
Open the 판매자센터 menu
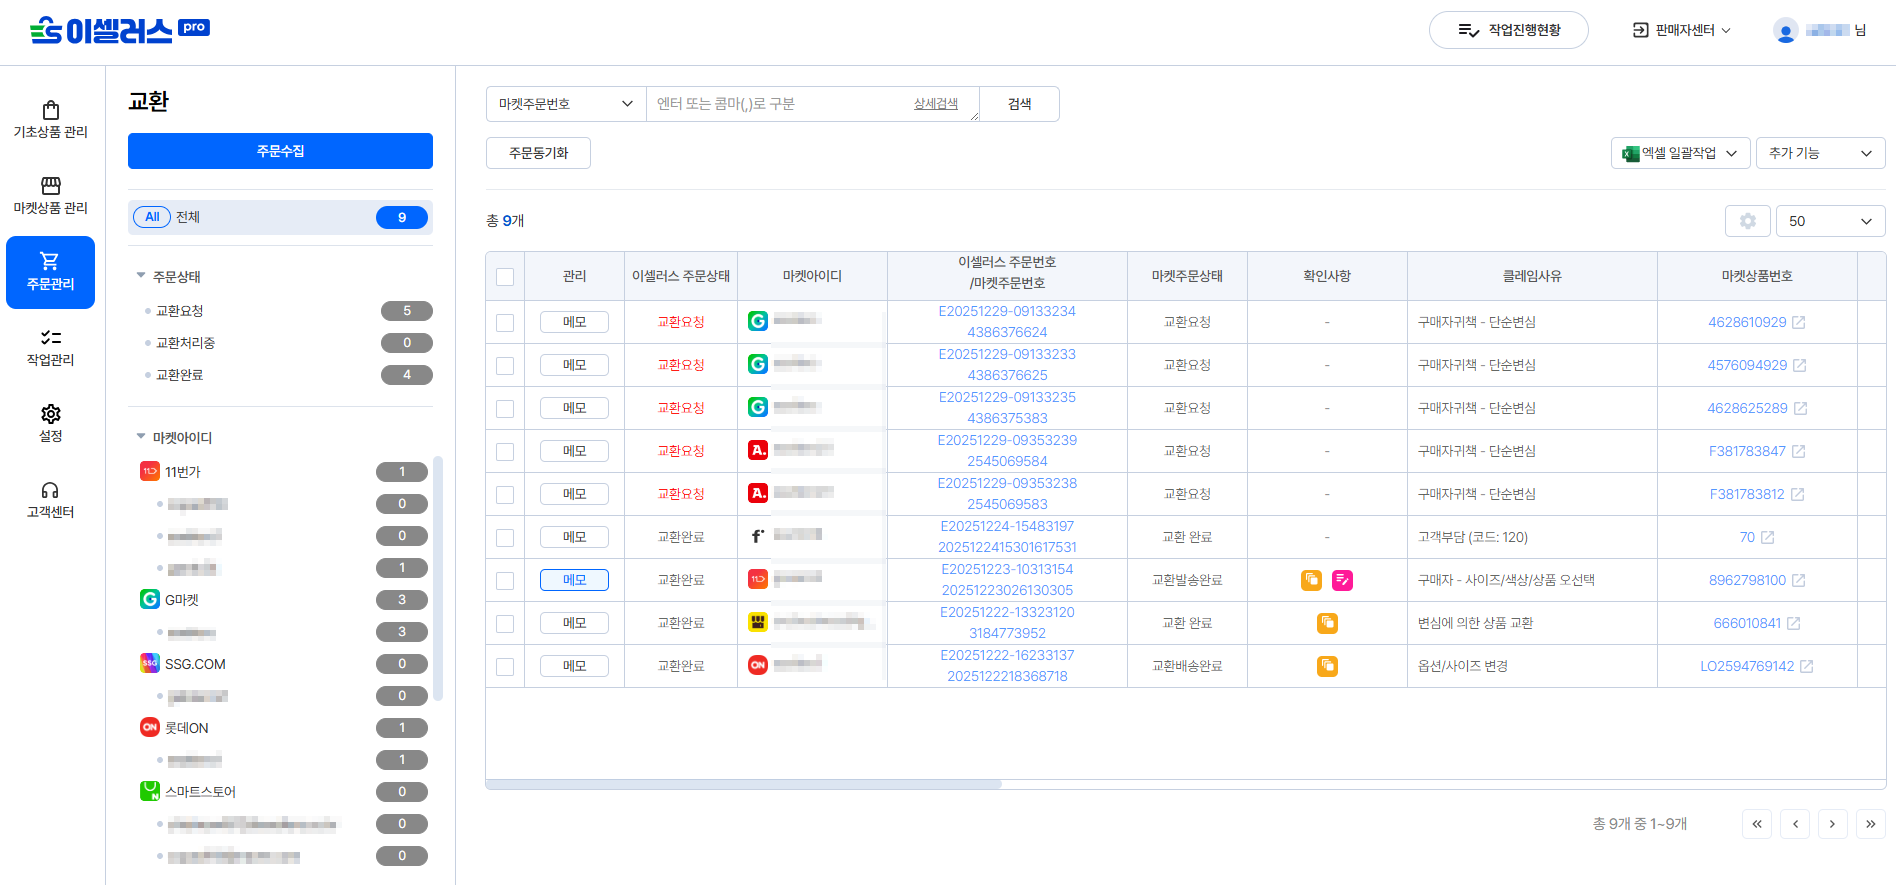tap(1682, 30)
